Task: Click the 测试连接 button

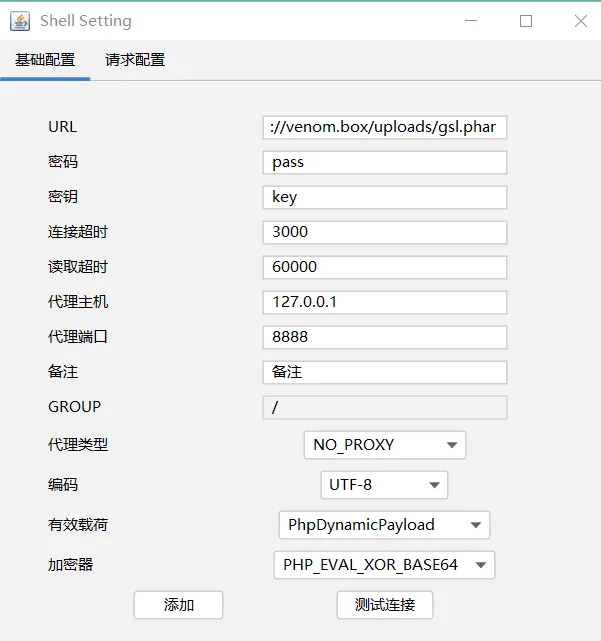Action: click(385, 605)
